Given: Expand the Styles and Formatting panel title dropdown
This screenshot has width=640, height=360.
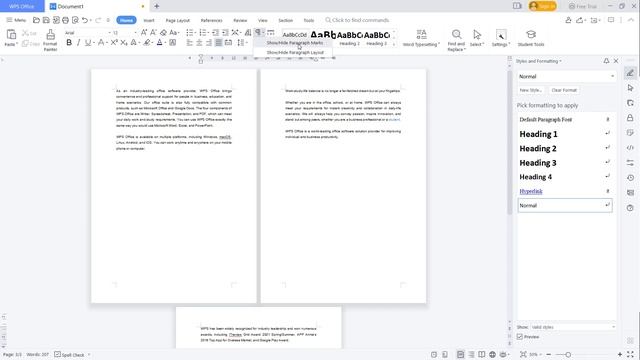Looking at the screenshot, I should coord(560,61).
